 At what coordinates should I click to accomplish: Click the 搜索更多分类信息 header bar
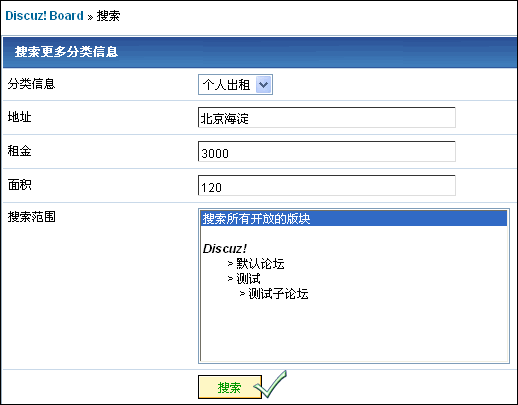[260, 52]
